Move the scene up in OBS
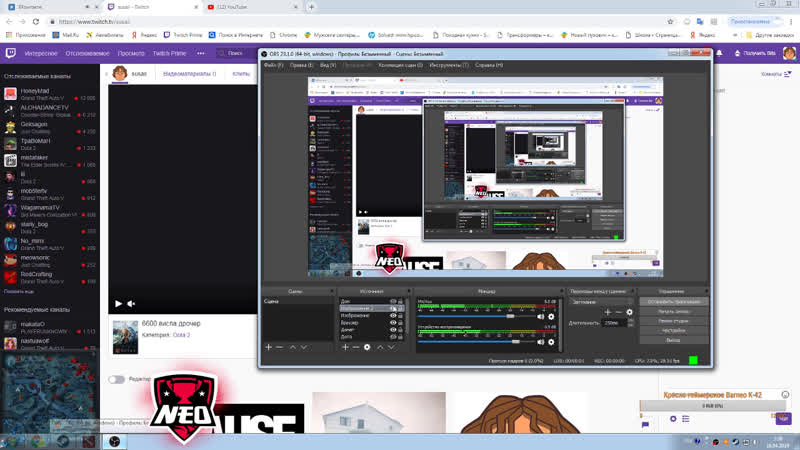This screenshot has height=450, width=800. pos(293,347)
